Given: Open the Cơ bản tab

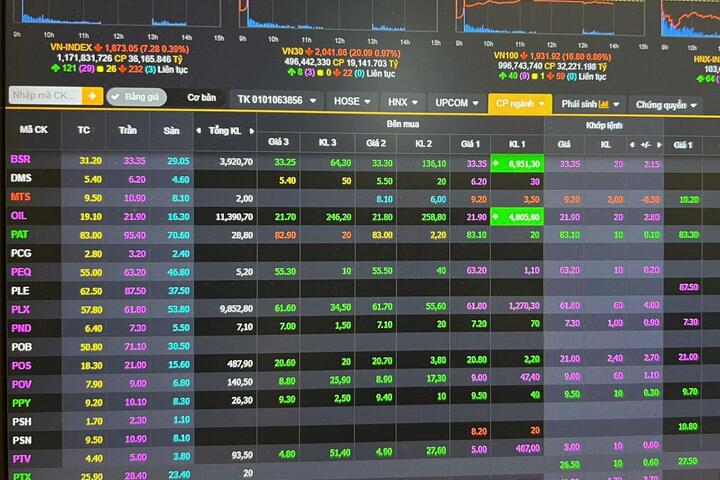Looking at the screenshot, I should [201, 98].
